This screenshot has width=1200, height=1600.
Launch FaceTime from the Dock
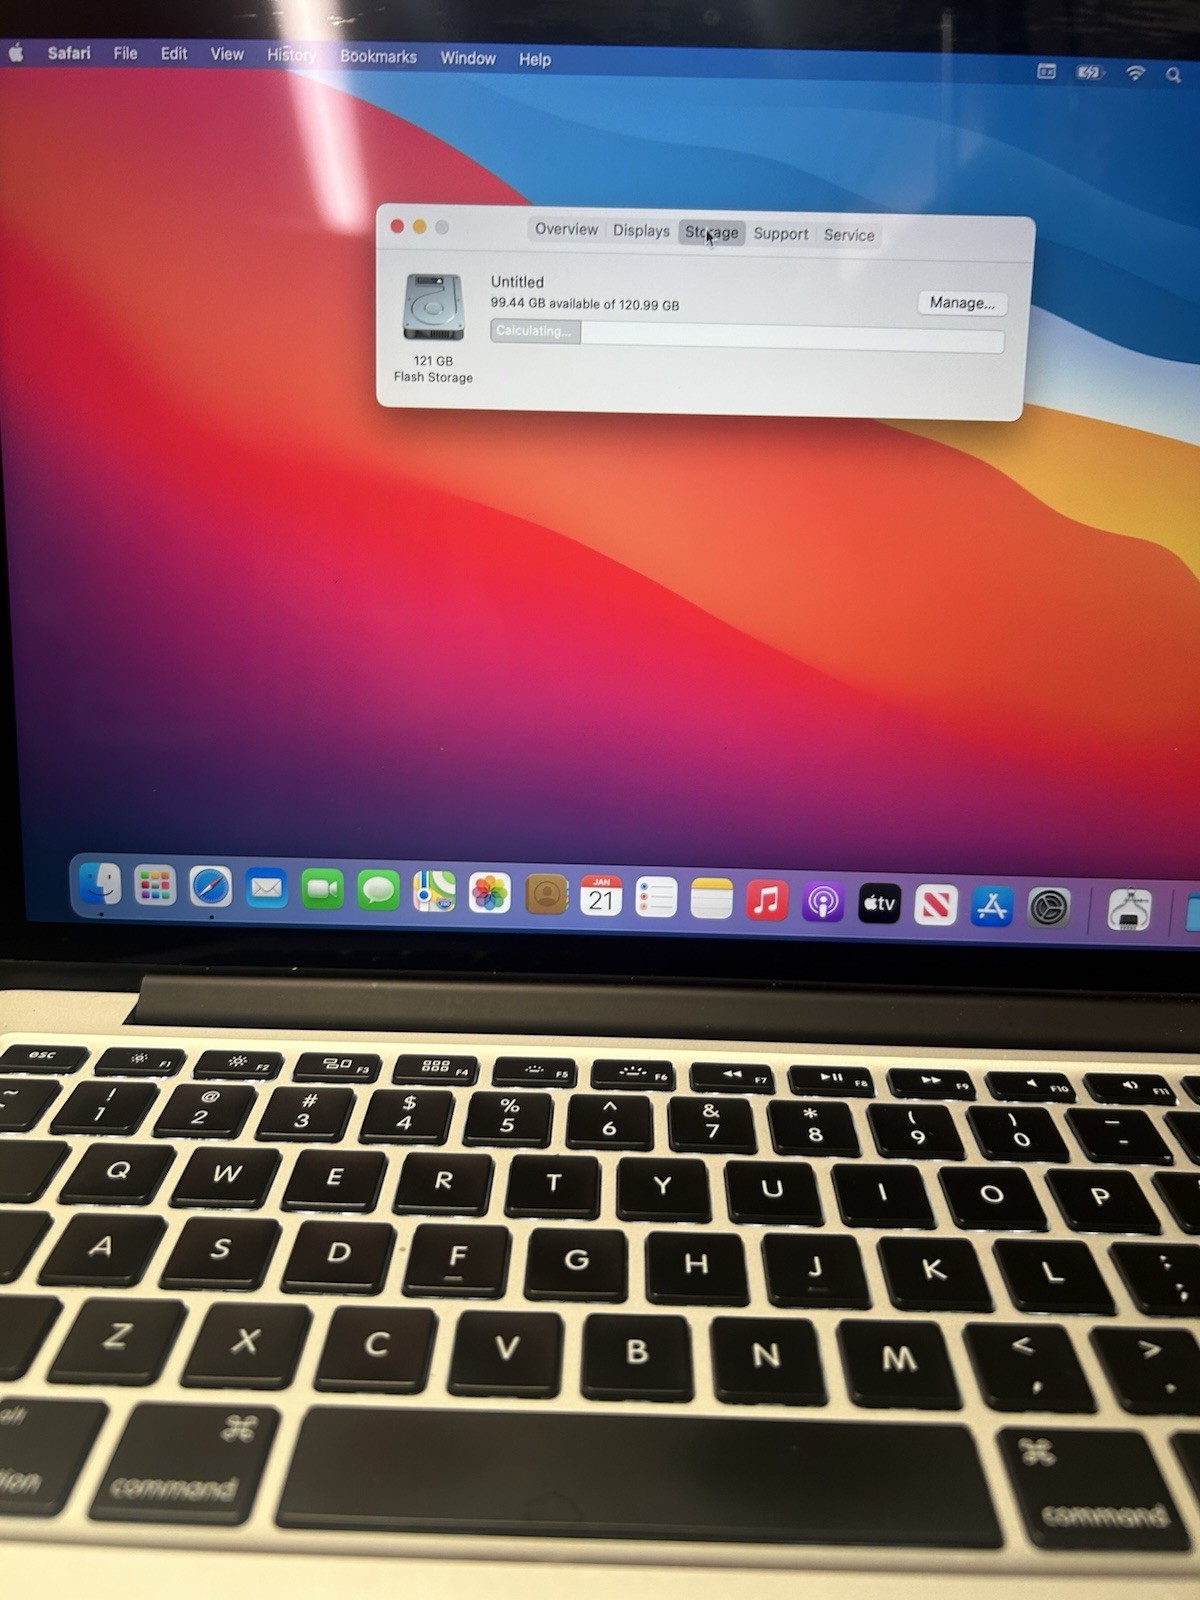click(x=322, y=888)
